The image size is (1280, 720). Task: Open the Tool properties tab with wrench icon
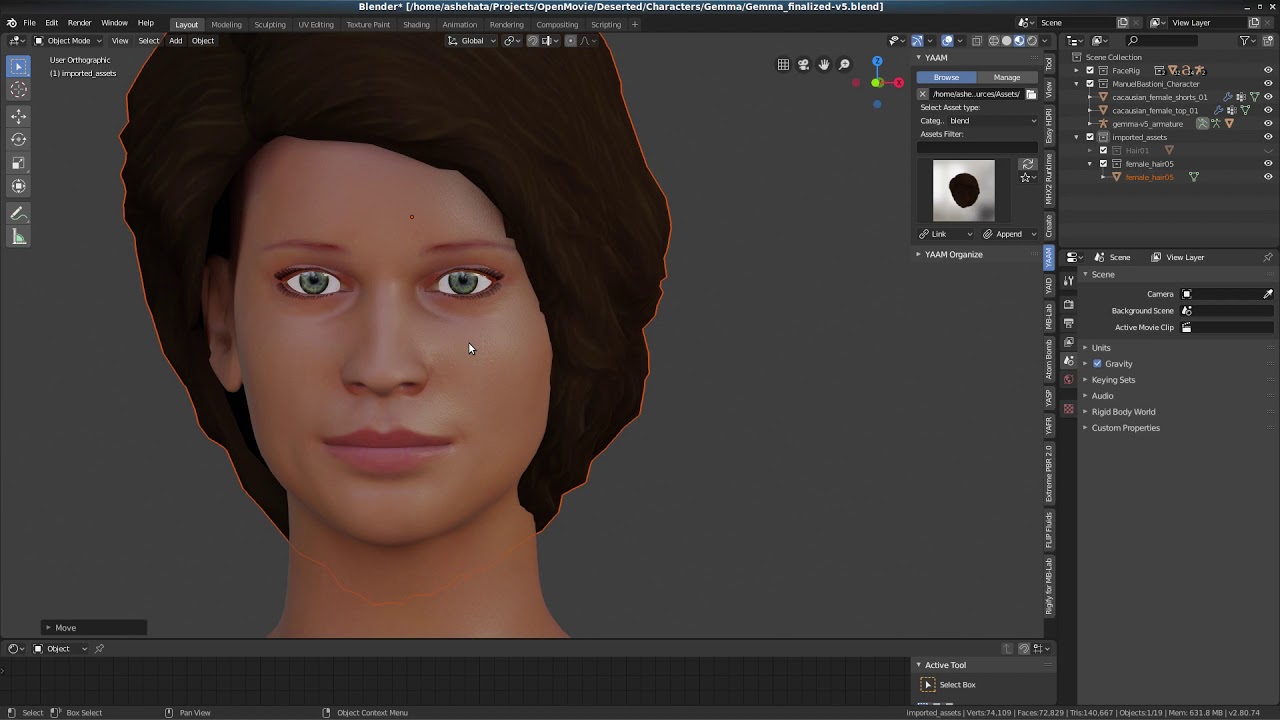(x=1069, y=281)
